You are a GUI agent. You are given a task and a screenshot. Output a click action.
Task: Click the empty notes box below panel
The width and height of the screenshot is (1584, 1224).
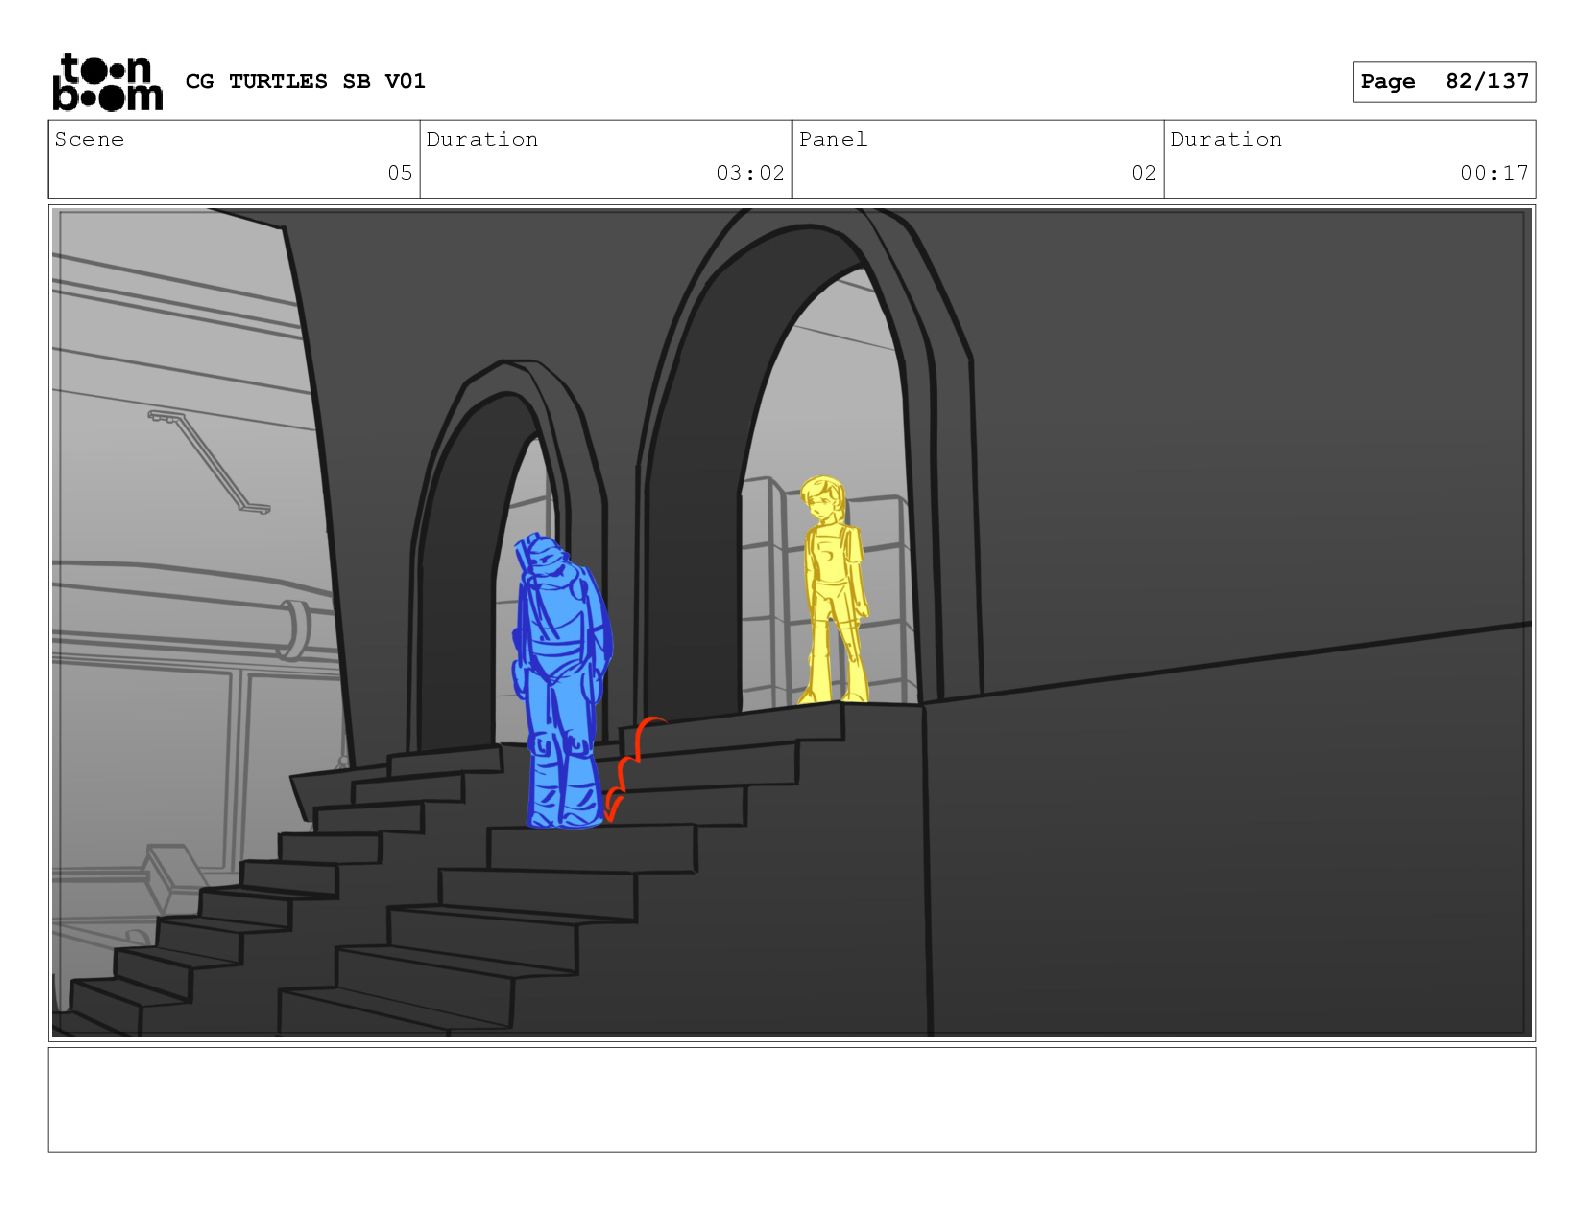792,1099
